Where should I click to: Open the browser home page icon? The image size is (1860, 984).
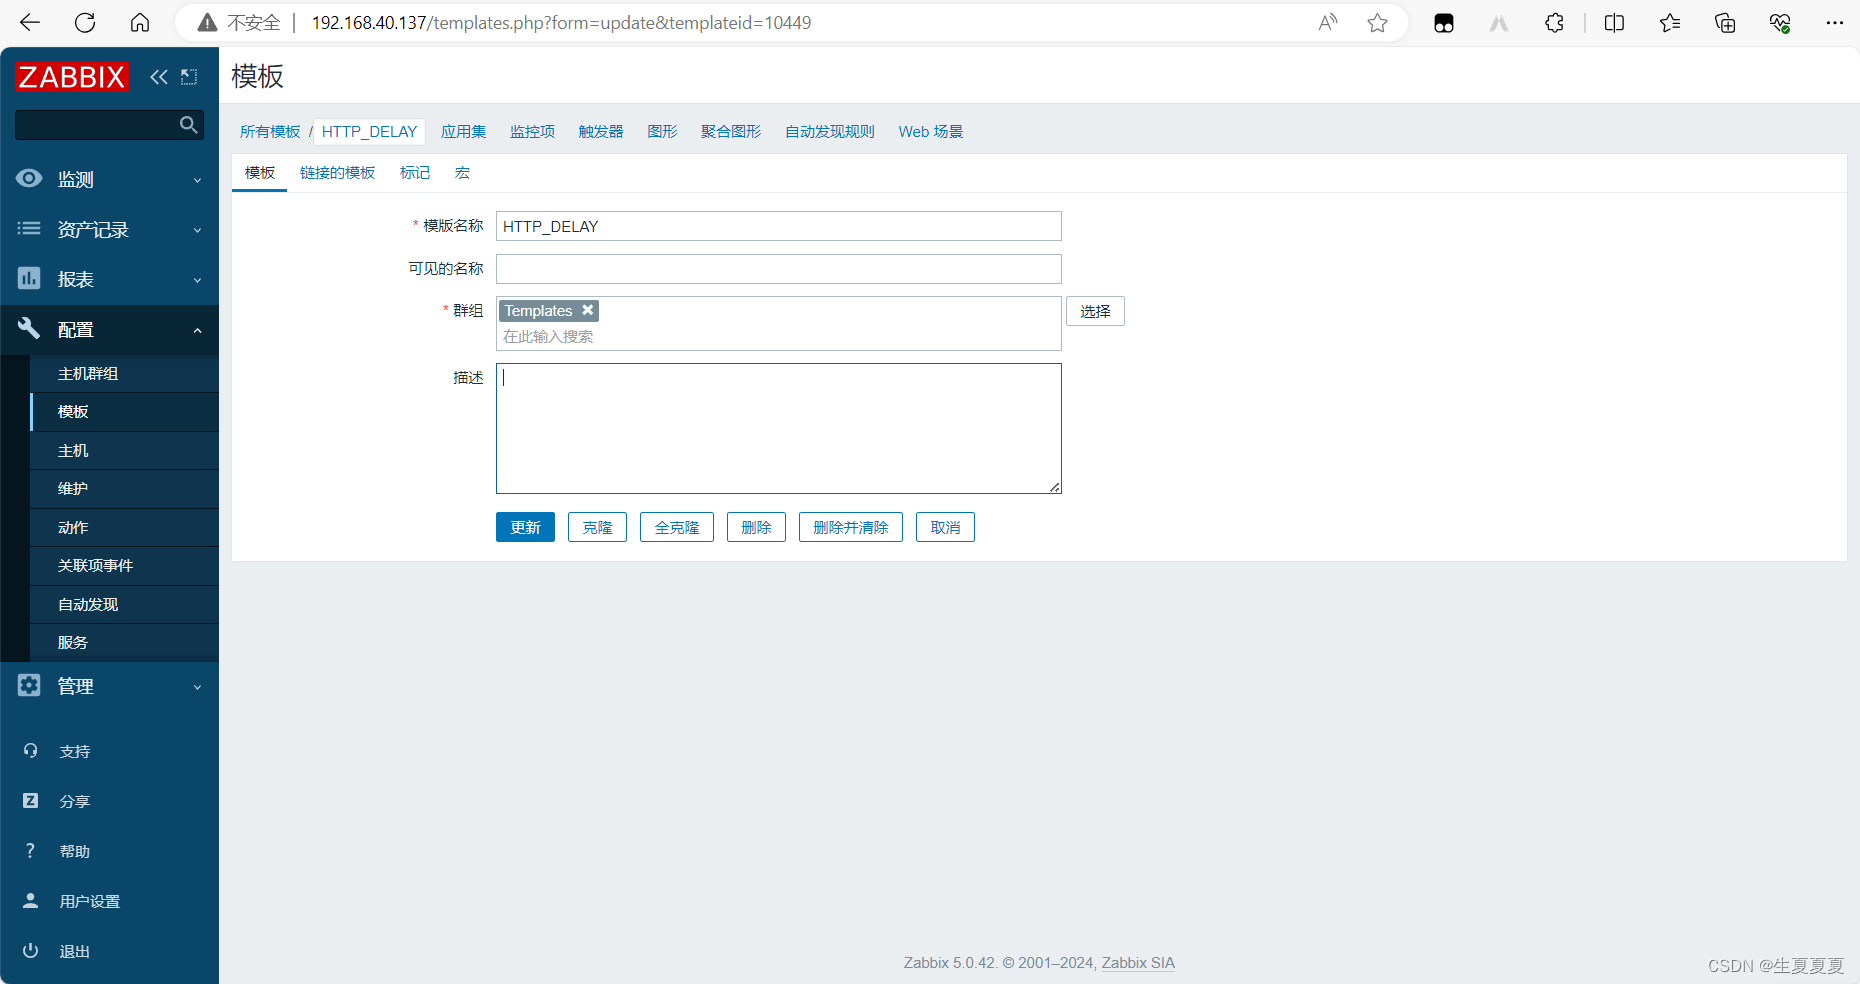[x=140, y=22]
